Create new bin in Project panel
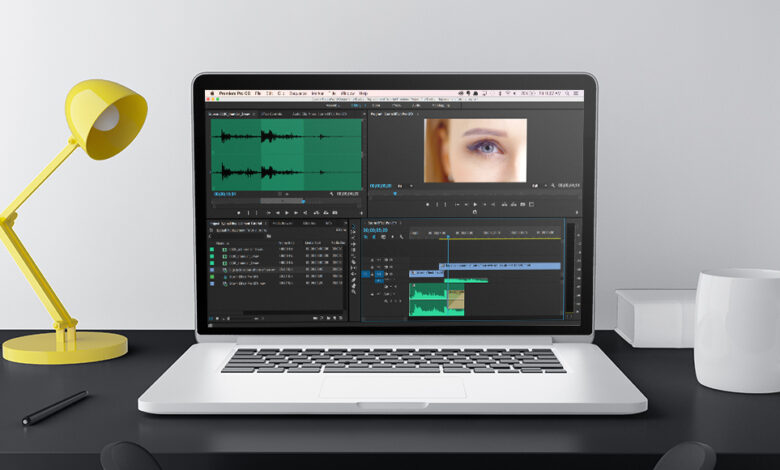Screen dimensions: 780x470 [328, 318]
